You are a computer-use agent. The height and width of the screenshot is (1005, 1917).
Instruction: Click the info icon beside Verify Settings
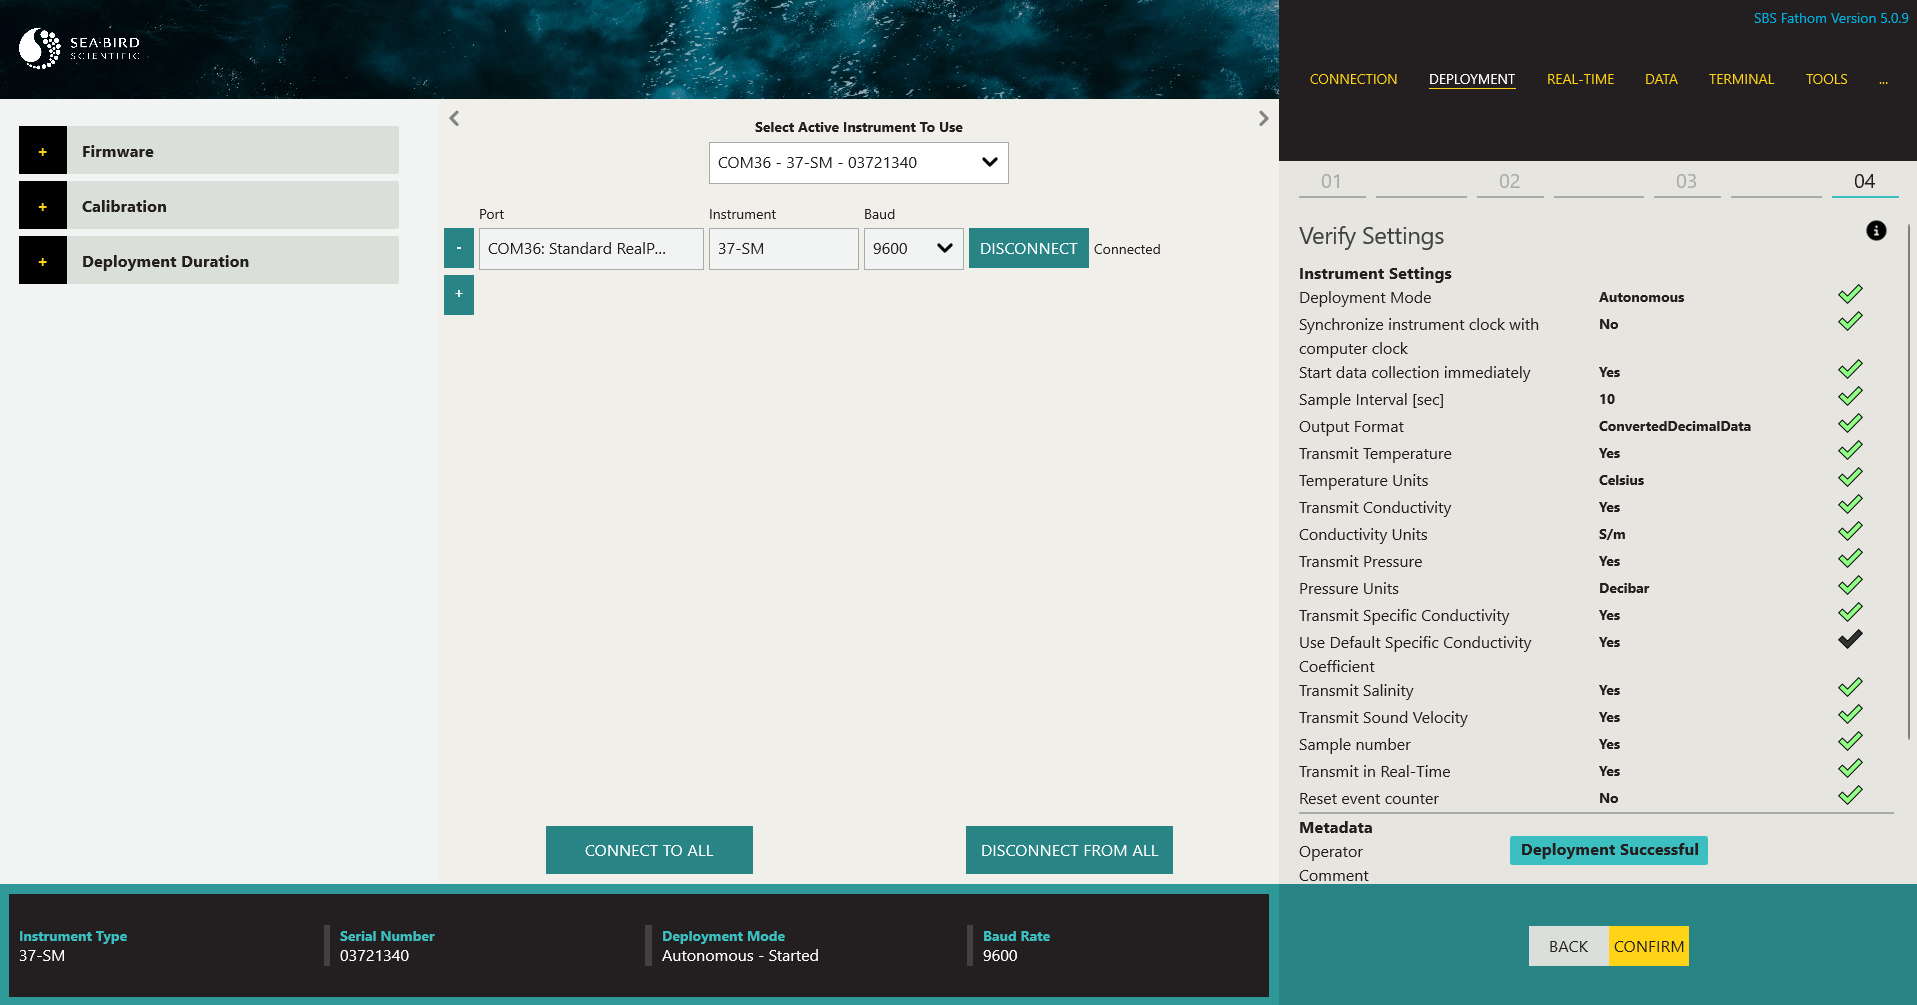1876,231
